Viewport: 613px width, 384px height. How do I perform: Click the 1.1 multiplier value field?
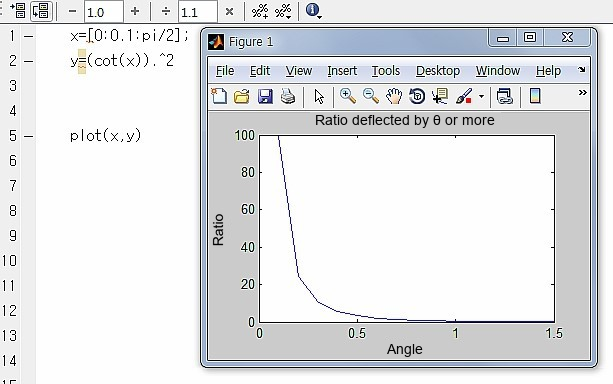pos(198,12)
